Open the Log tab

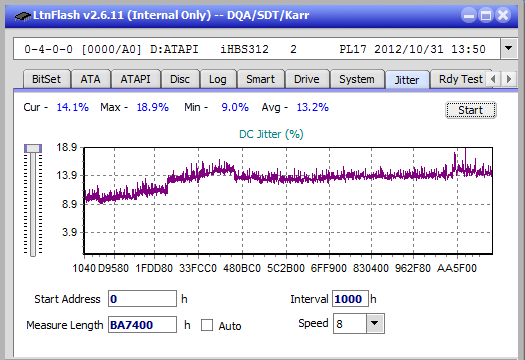tap(218, 79)
